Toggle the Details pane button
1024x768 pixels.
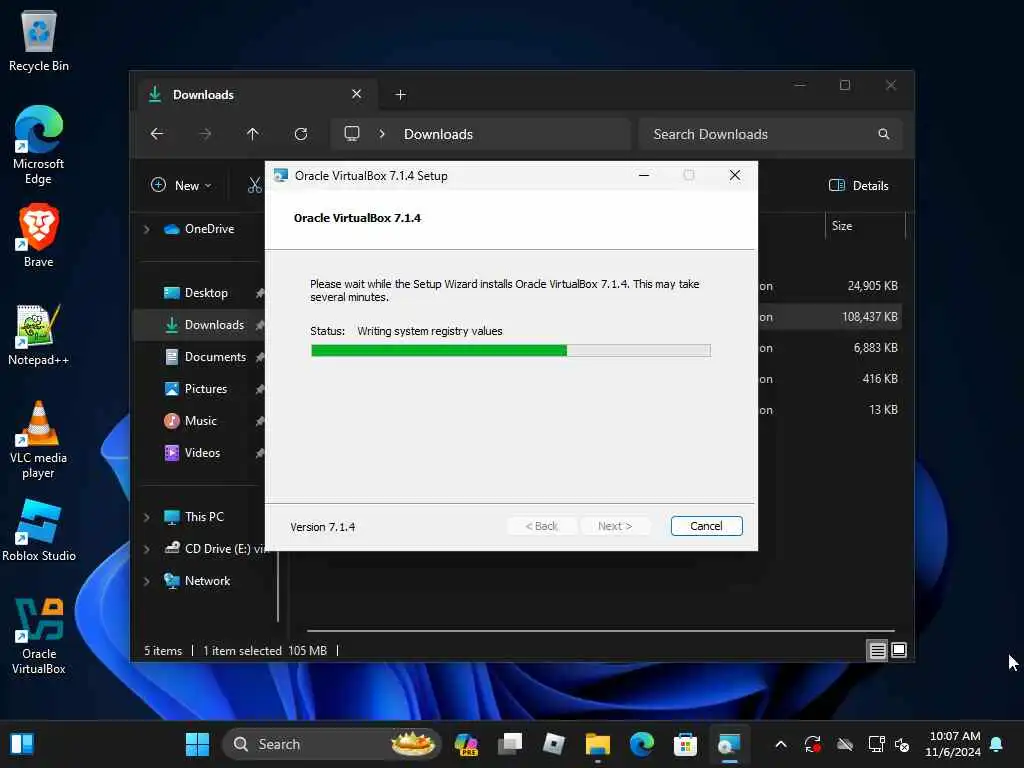coord(859,185)
